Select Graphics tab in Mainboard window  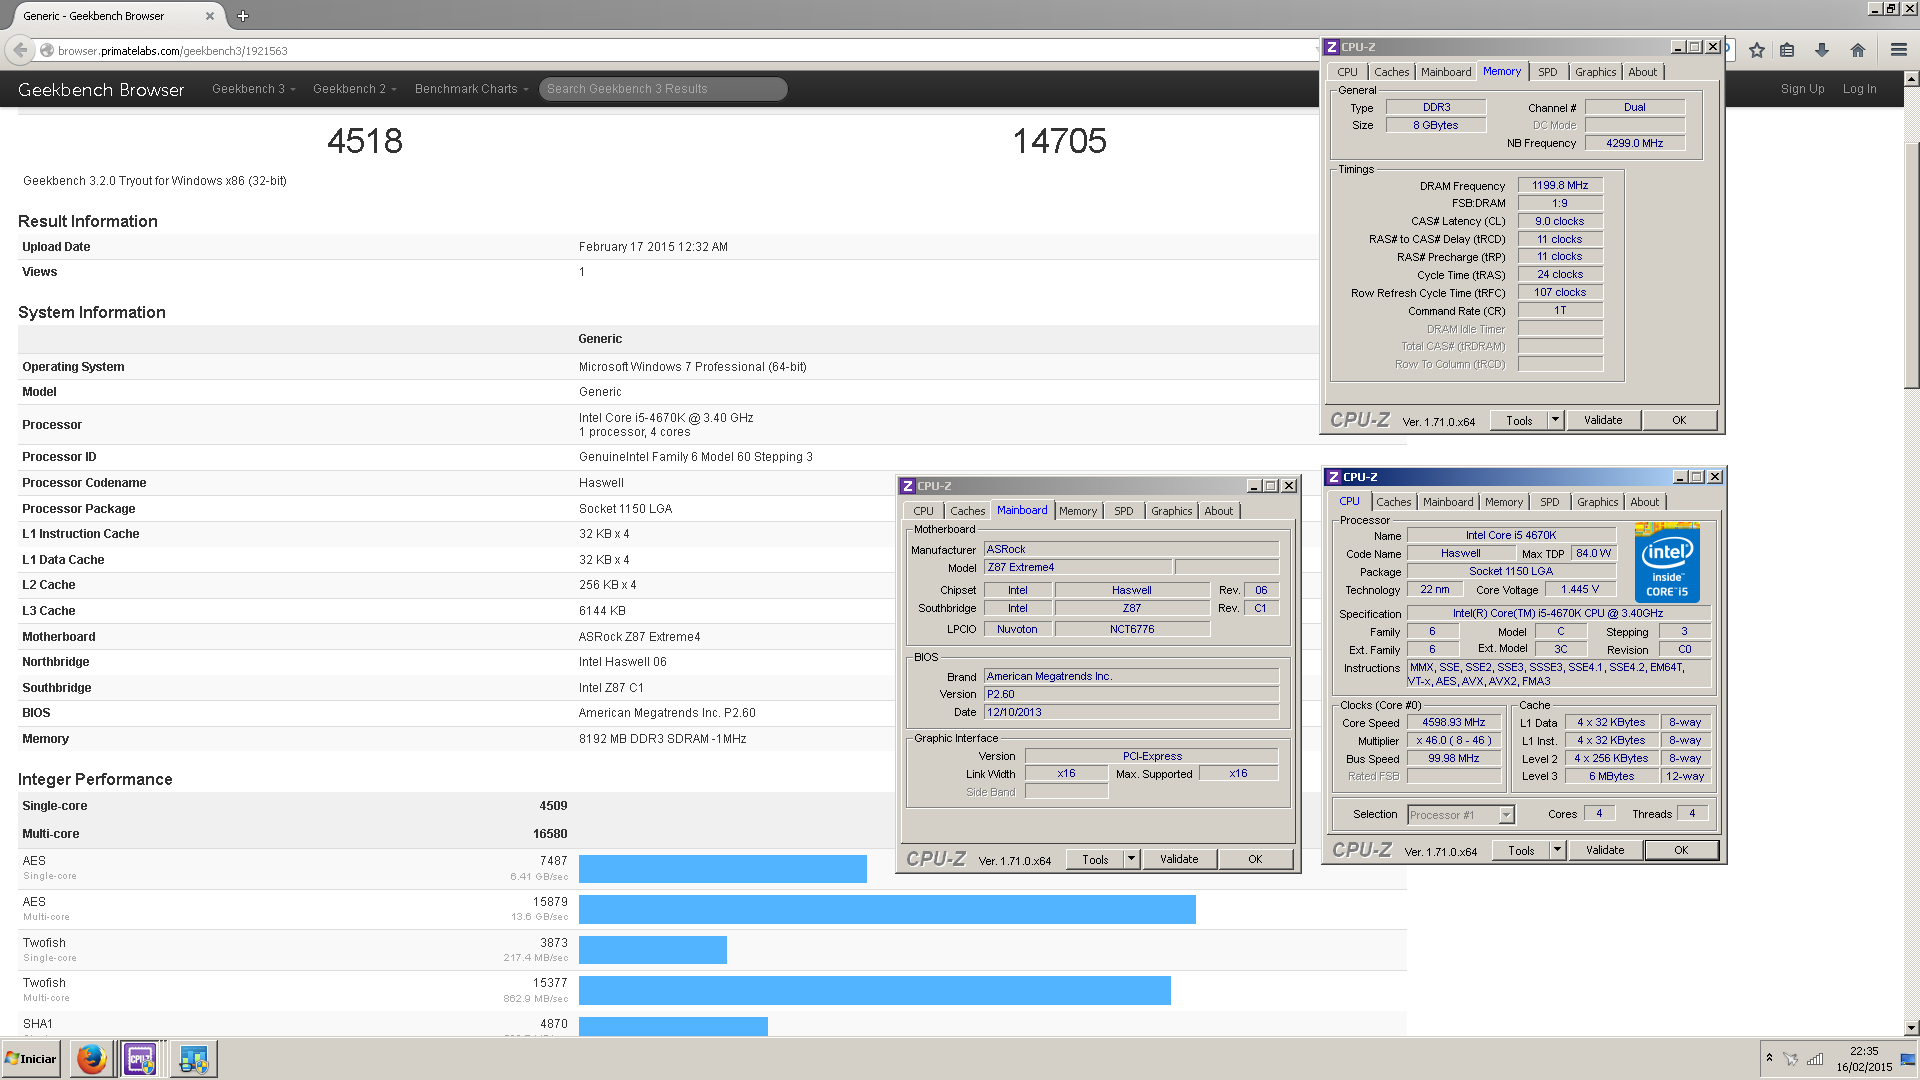1171,511
